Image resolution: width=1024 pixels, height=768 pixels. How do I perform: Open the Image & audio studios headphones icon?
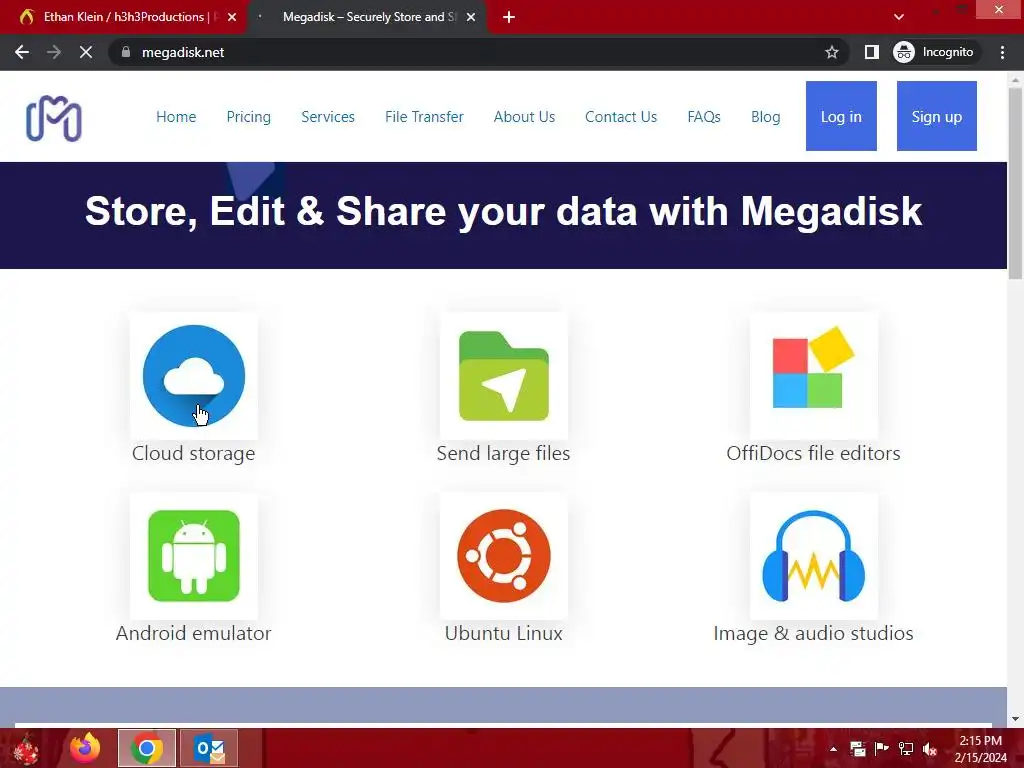coord(814,556)
